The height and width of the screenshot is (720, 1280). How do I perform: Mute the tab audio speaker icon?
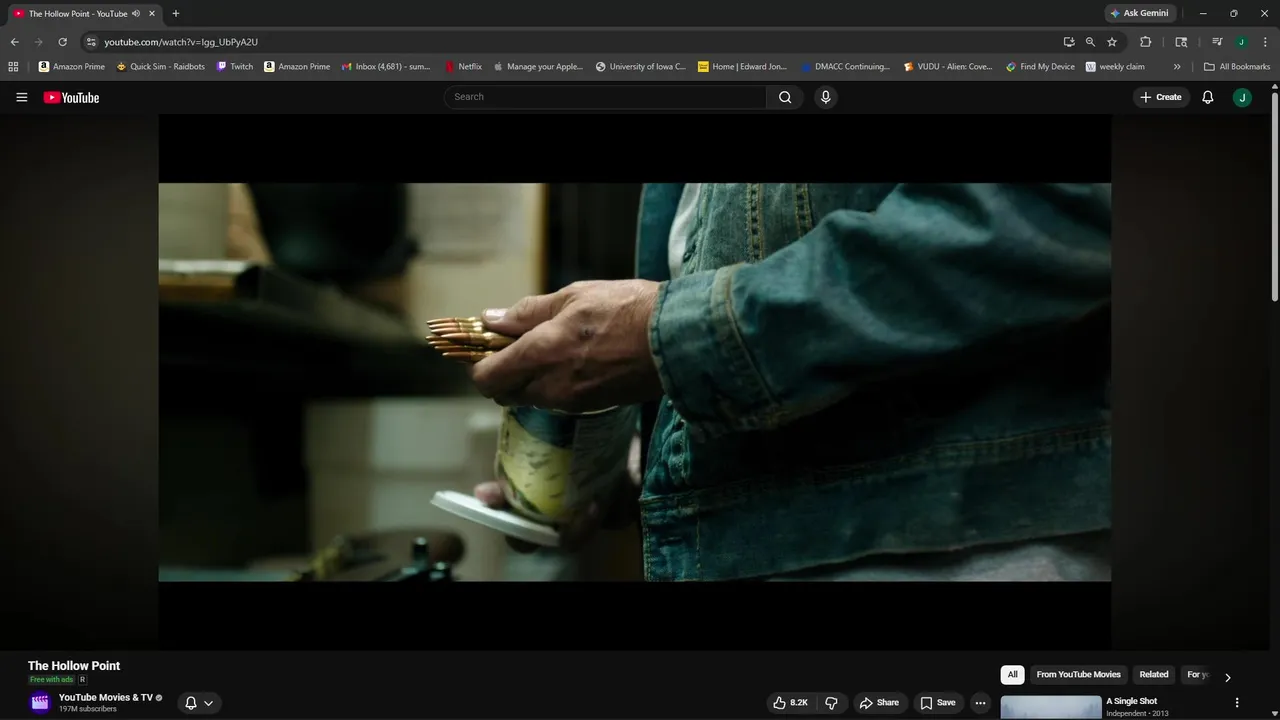coord(136,14)
